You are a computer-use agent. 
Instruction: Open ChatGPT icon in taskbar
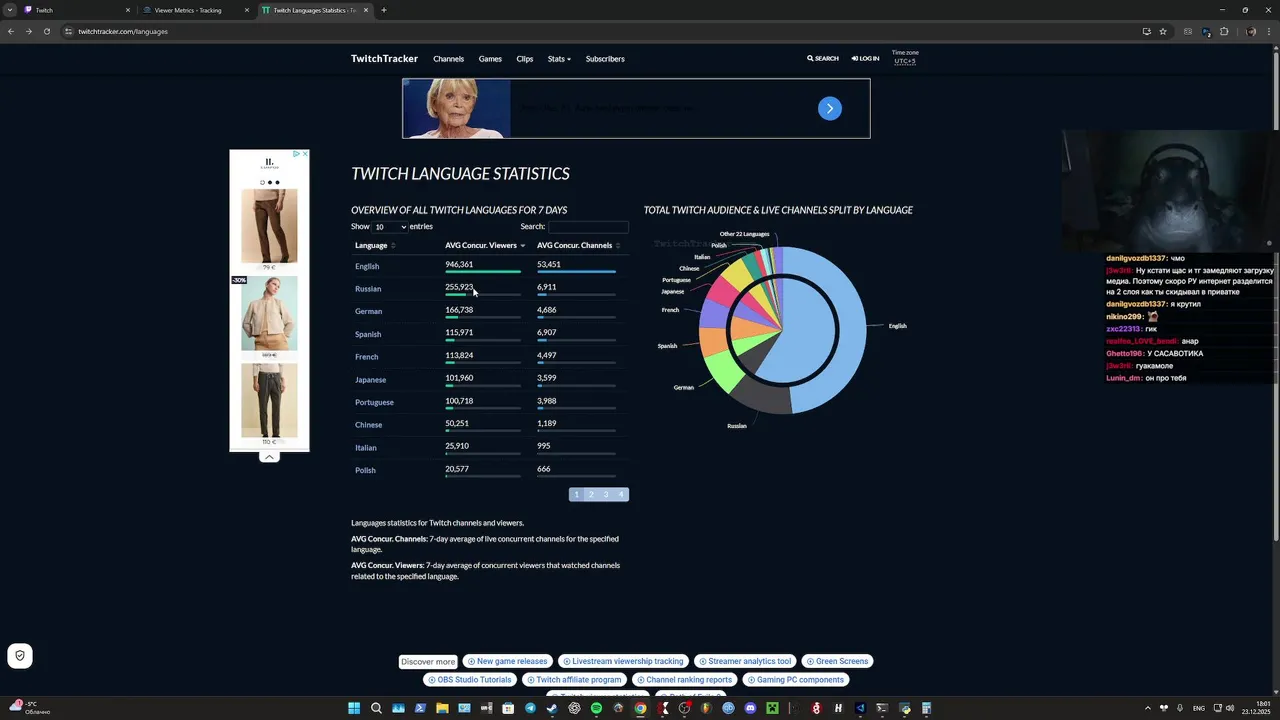[x=574, y=708]
